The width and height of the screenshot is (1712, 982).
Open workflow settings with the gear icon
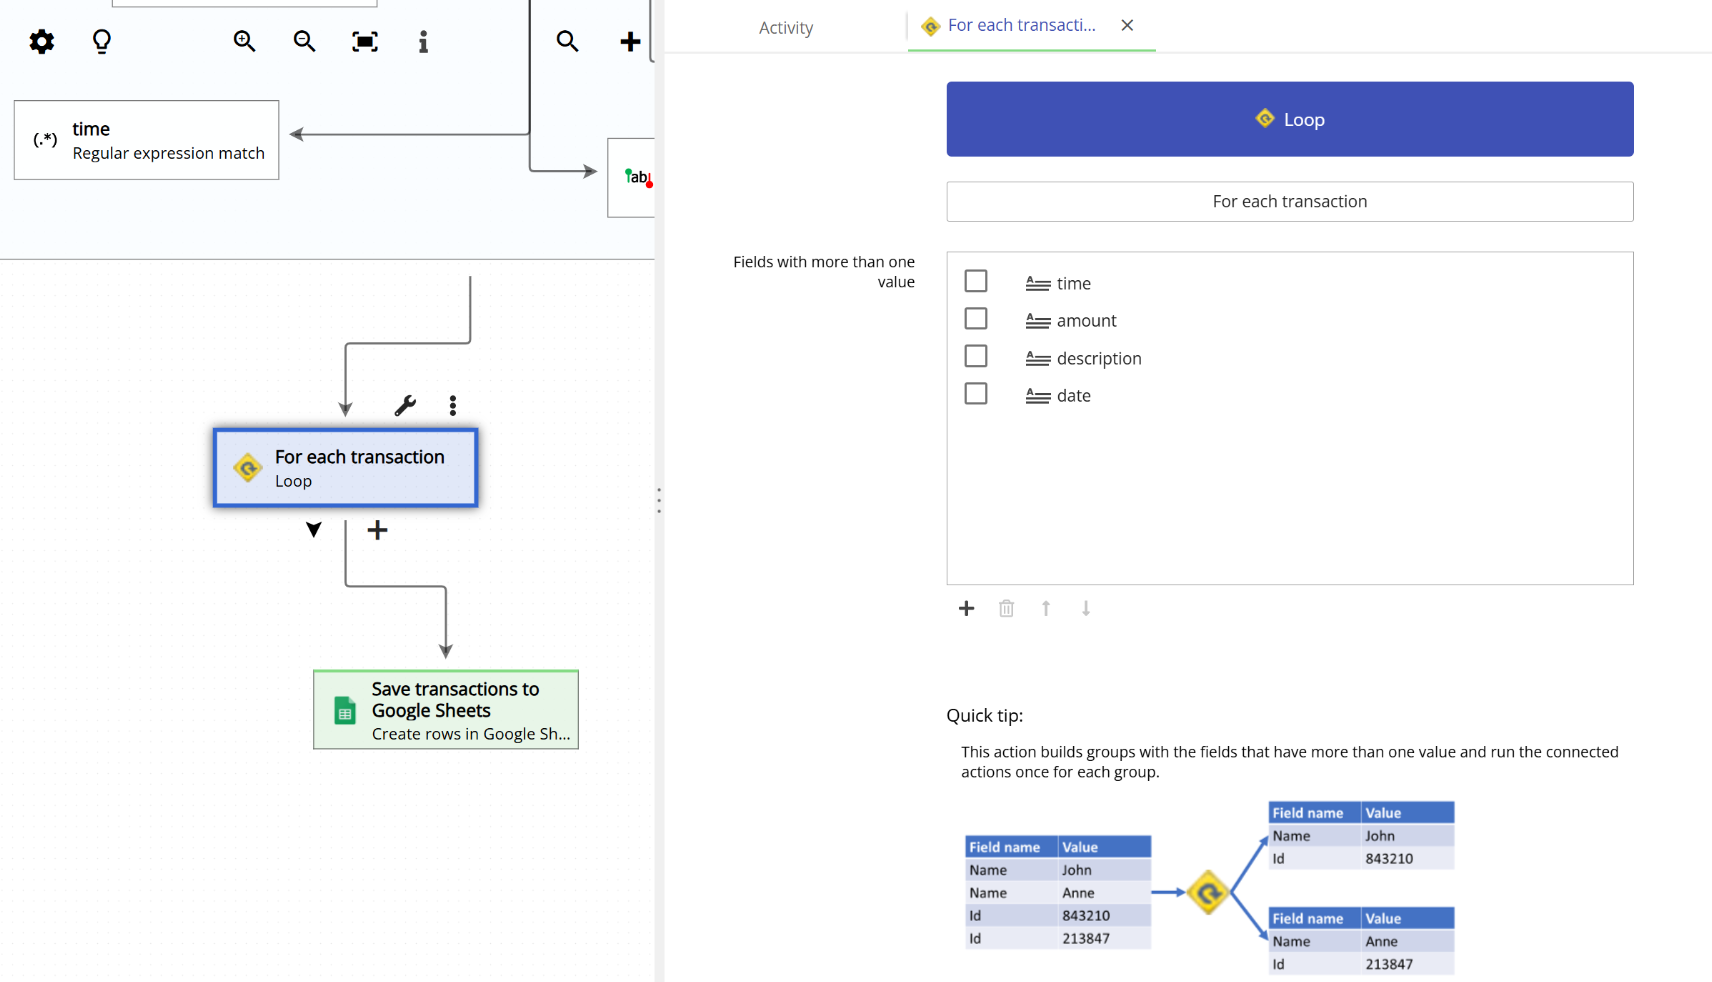pos(41,41)
